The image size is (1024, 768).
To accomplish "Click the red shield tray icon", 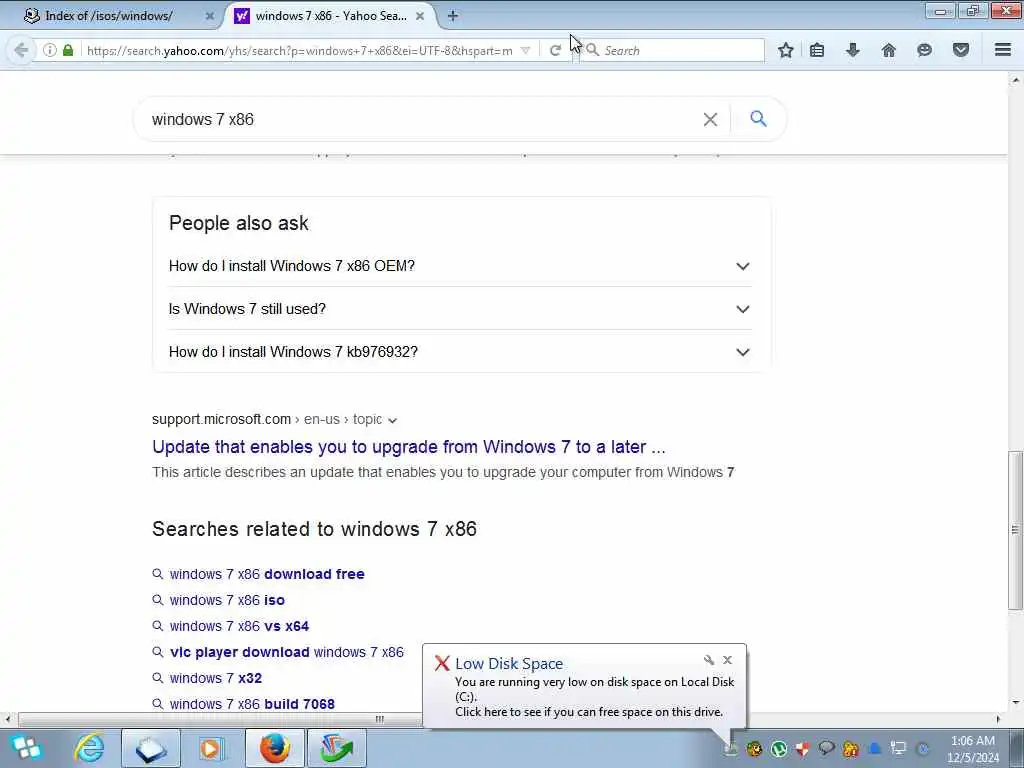I will pos(803,749).
